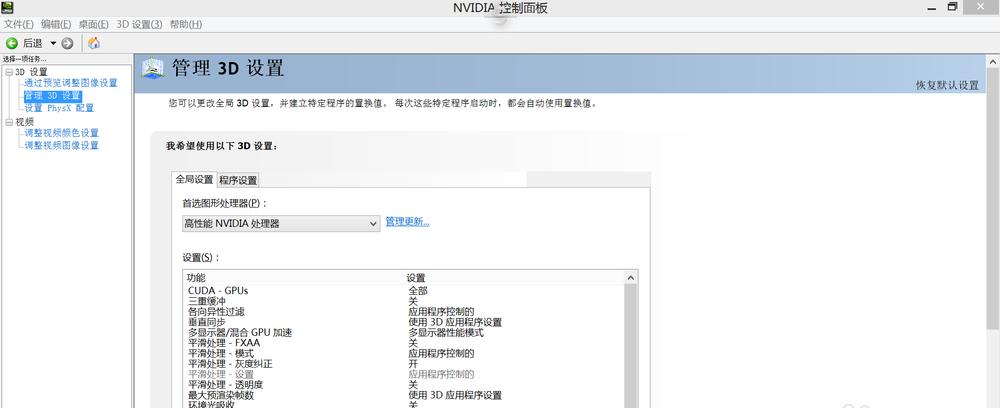The image size is (1000, 408).
Task: Open the 首选图形处理器 dropdown
Action: (281, 224)
